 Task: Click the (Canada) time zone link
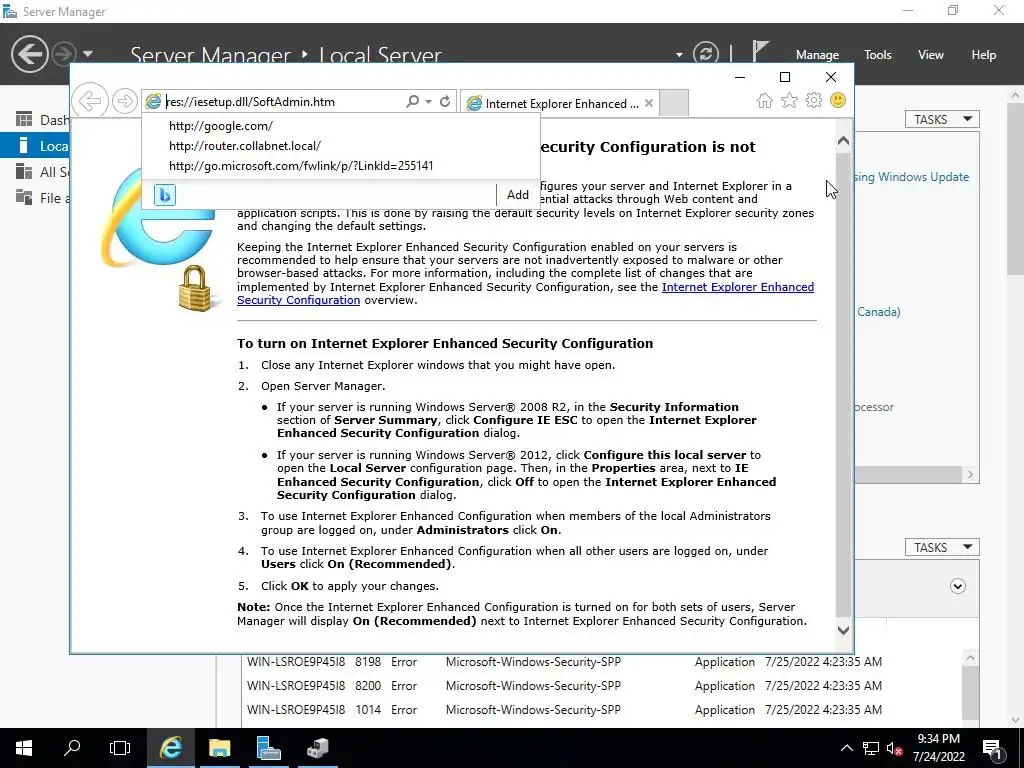pos(878,312)
